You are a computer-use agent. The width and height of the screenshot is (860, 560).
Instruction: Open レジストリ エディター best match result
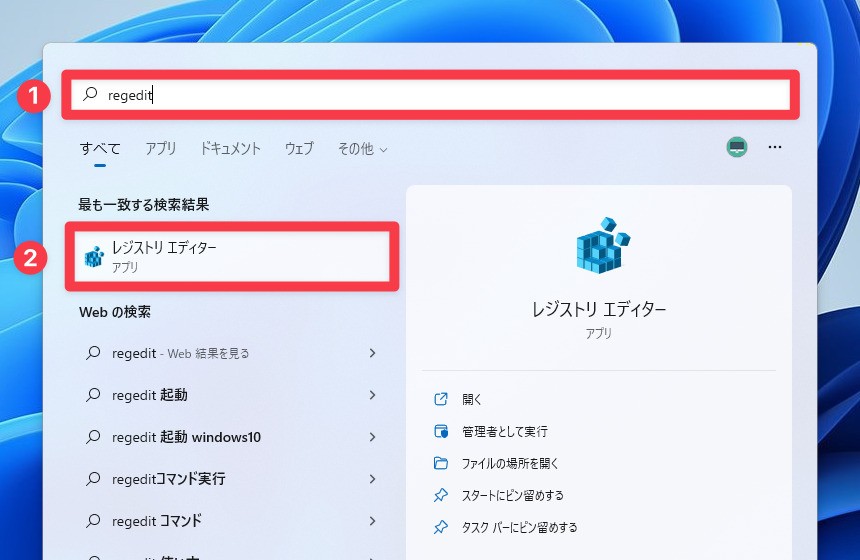[232, 256]
